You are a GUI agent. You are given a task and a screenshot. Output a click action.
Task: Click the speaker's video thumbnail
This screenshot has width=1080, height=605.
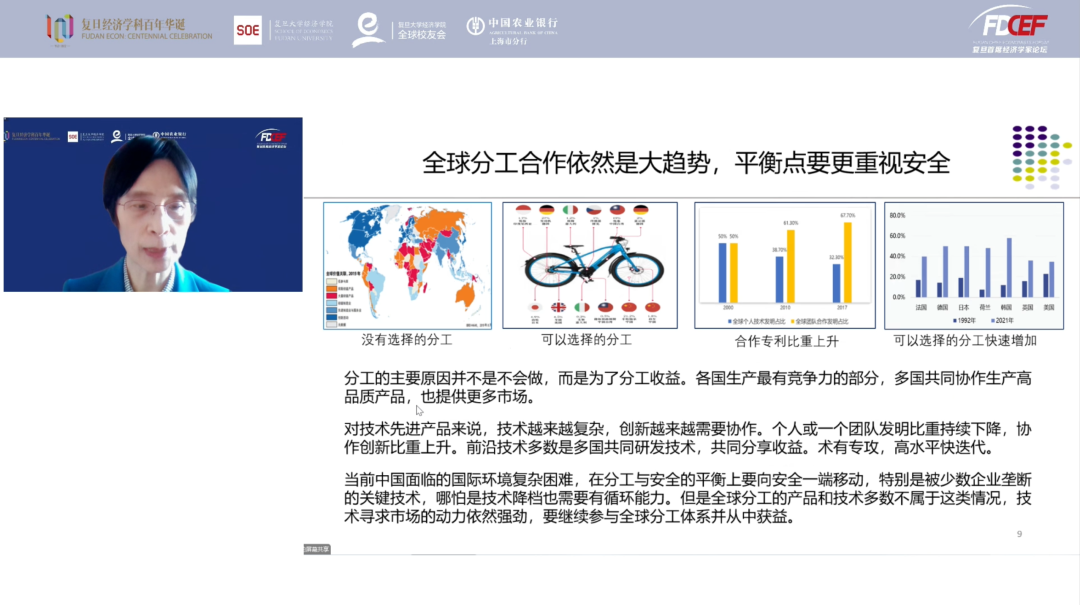155,205
